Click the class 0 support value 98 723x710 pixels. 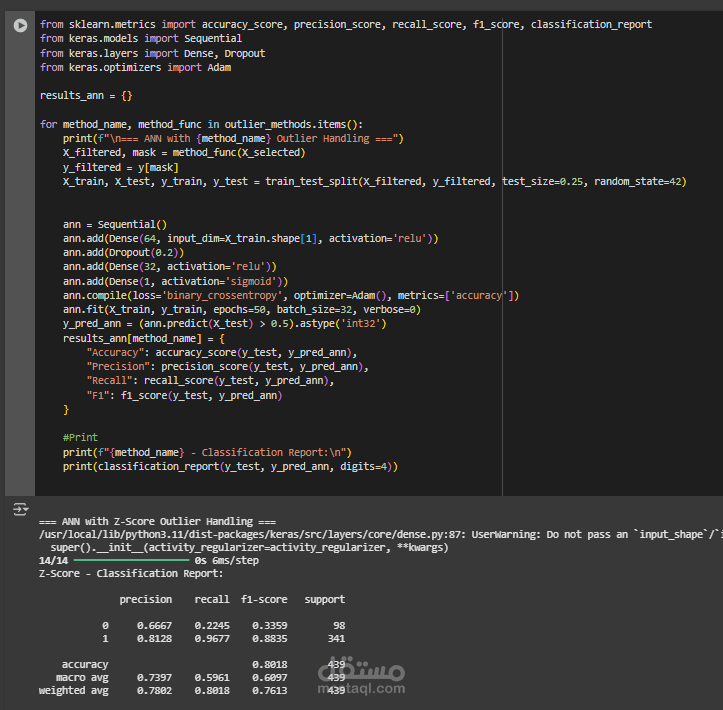(x=339, y=626)
